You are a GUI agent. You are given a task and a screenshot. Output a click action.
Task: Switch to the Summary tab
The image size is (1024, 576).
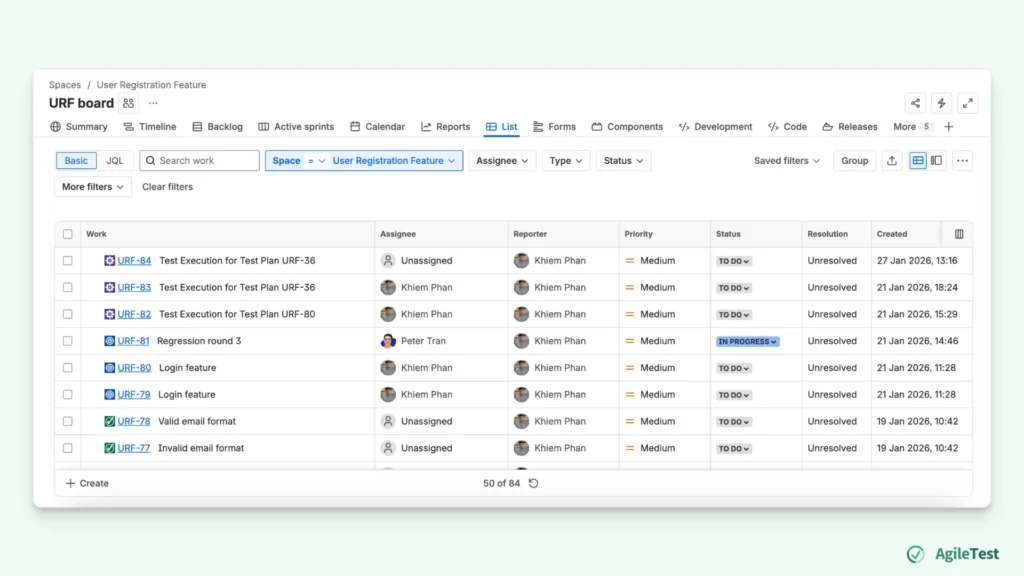click(78, 127)
